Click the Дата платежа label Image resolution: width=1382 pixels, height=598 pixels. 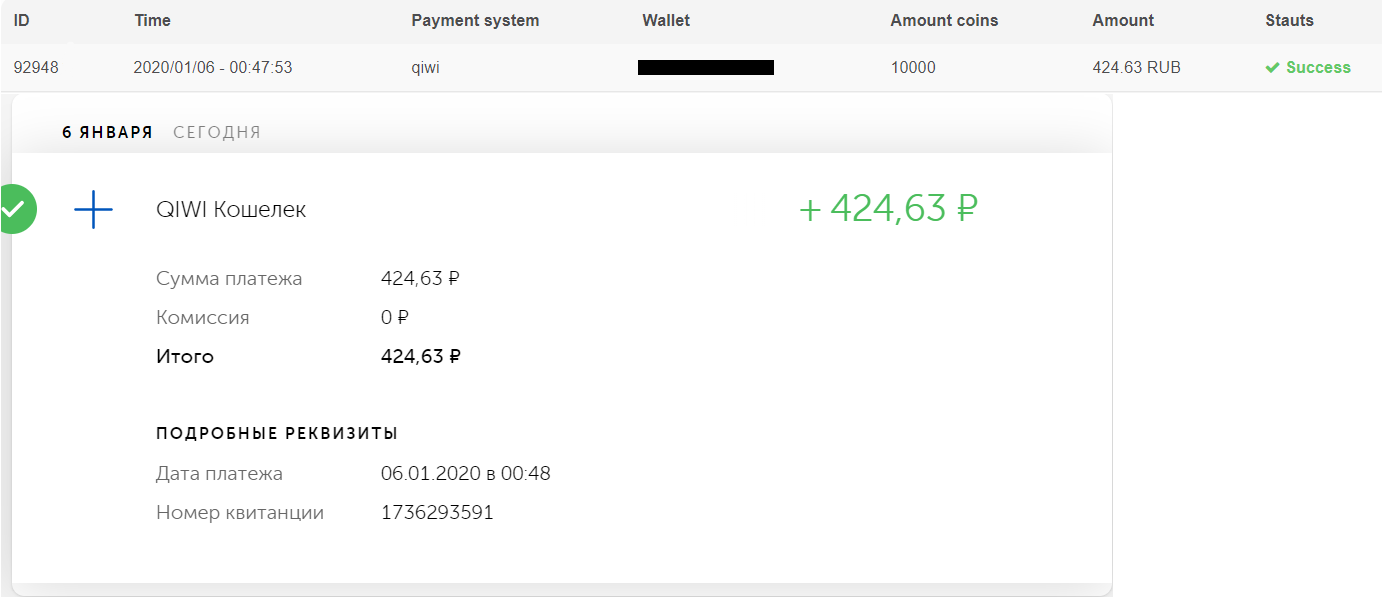(219, 474)
